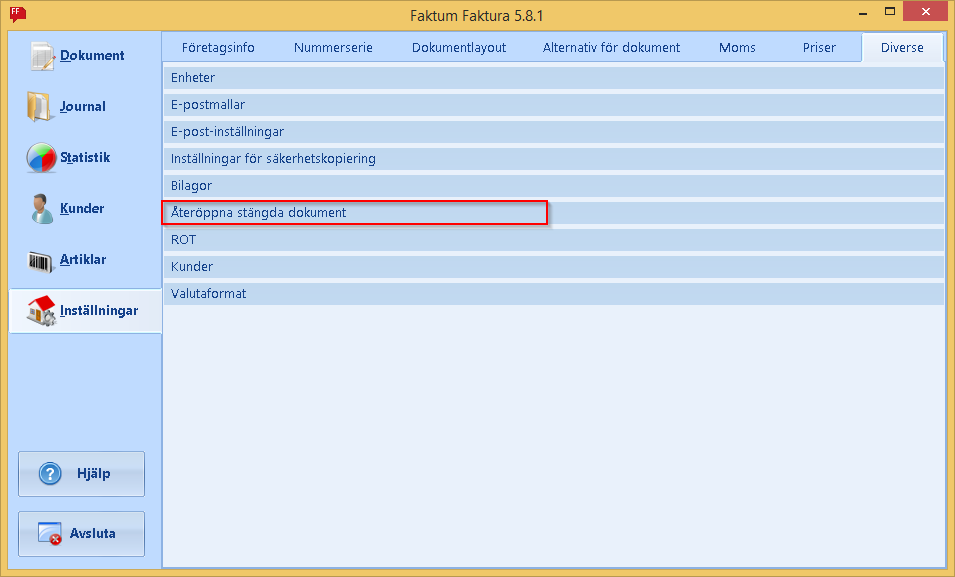Select the Moms tab

[737, 48]
